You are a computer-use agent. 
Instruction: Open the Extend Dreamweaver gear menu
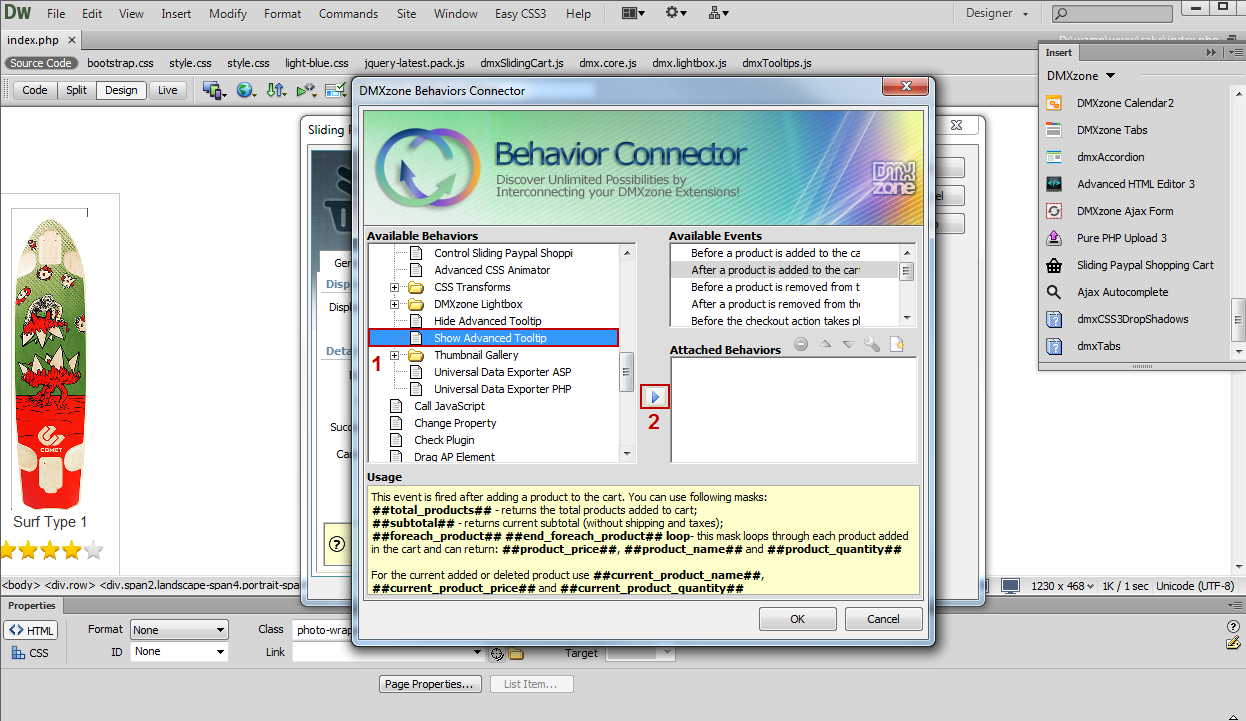coord(676,13)
